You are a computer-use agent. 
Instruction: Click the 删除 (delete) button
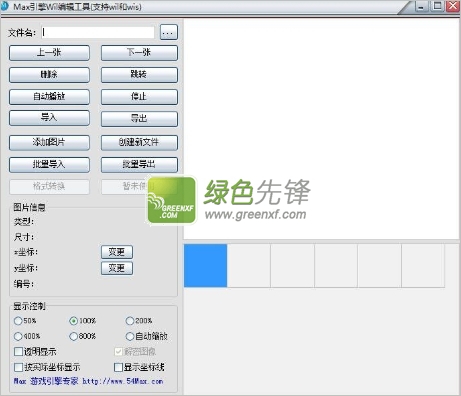(x=49, y=75)
